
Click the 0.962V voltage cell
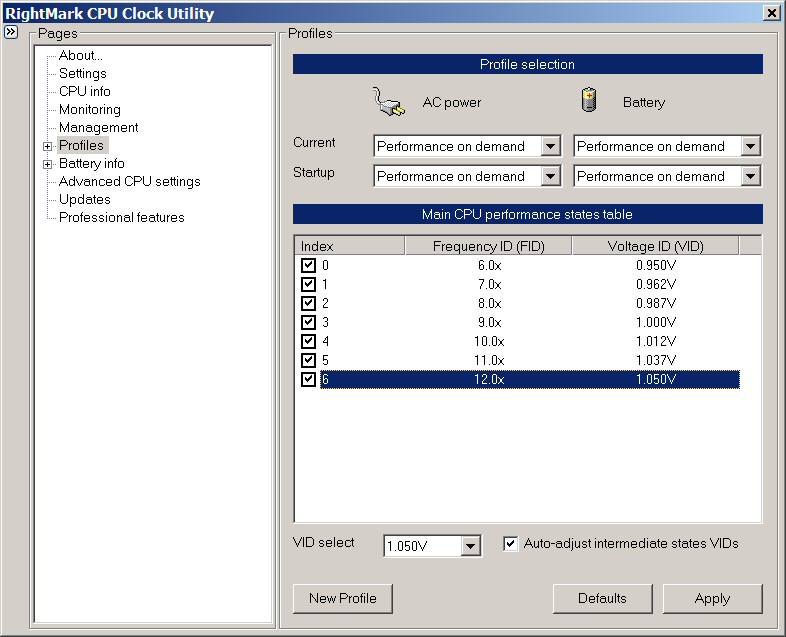point(656,284)
